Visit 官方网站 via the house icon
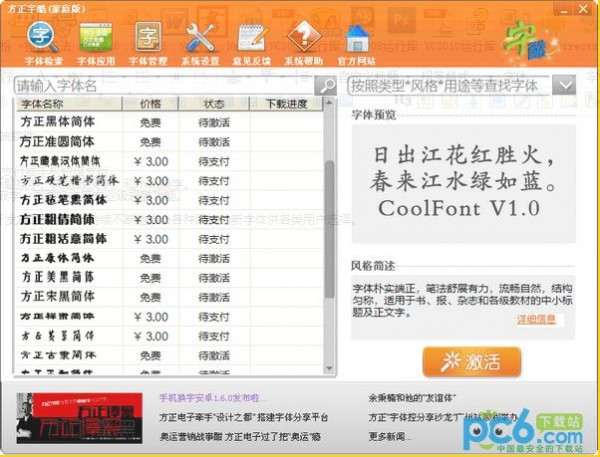Viewport: 600px width, 457px height. coord(357,43)
